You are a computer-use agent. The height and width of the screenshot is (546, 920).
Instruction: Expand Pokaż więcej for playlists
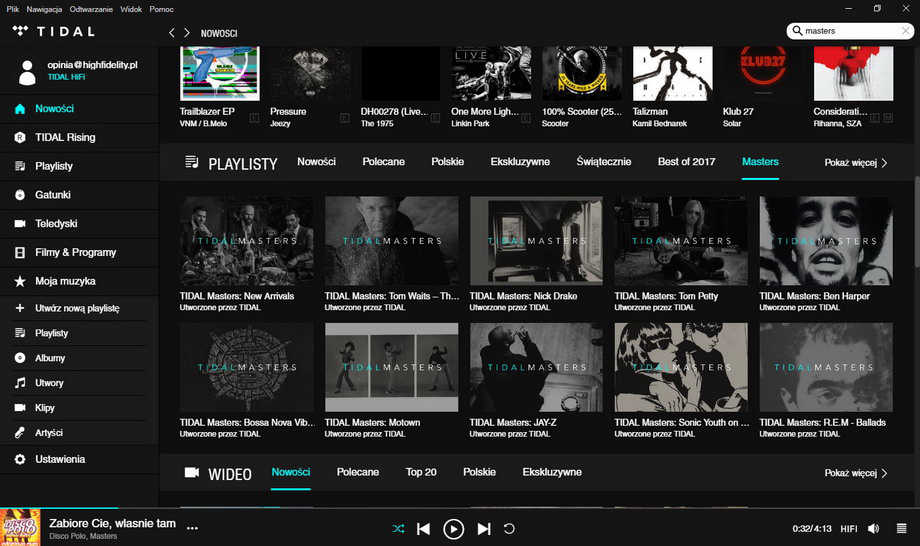pos(855,162)
